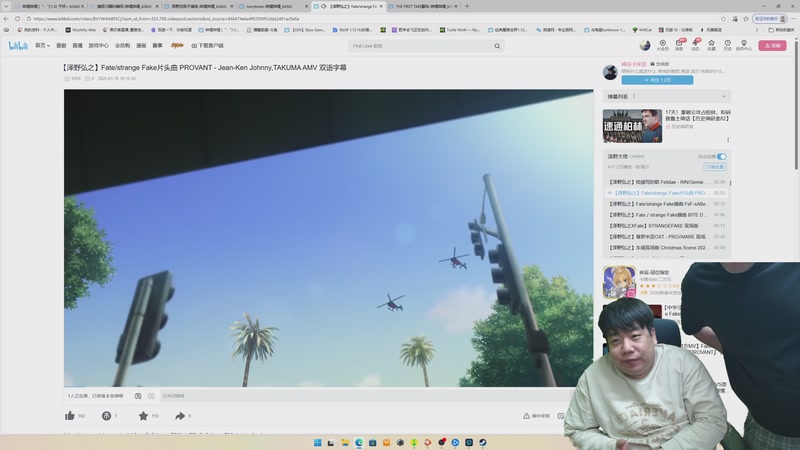Open 会员购 in the header menu
Screen dimensions: 800x450
tap(122, 46)
